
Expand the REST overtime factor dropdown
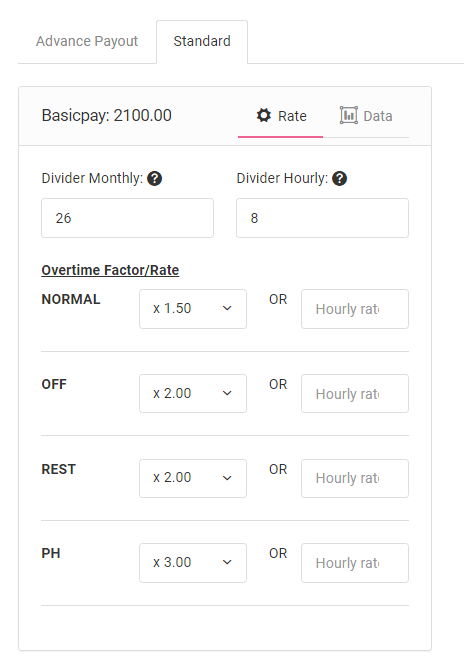[x=193, y=478]
